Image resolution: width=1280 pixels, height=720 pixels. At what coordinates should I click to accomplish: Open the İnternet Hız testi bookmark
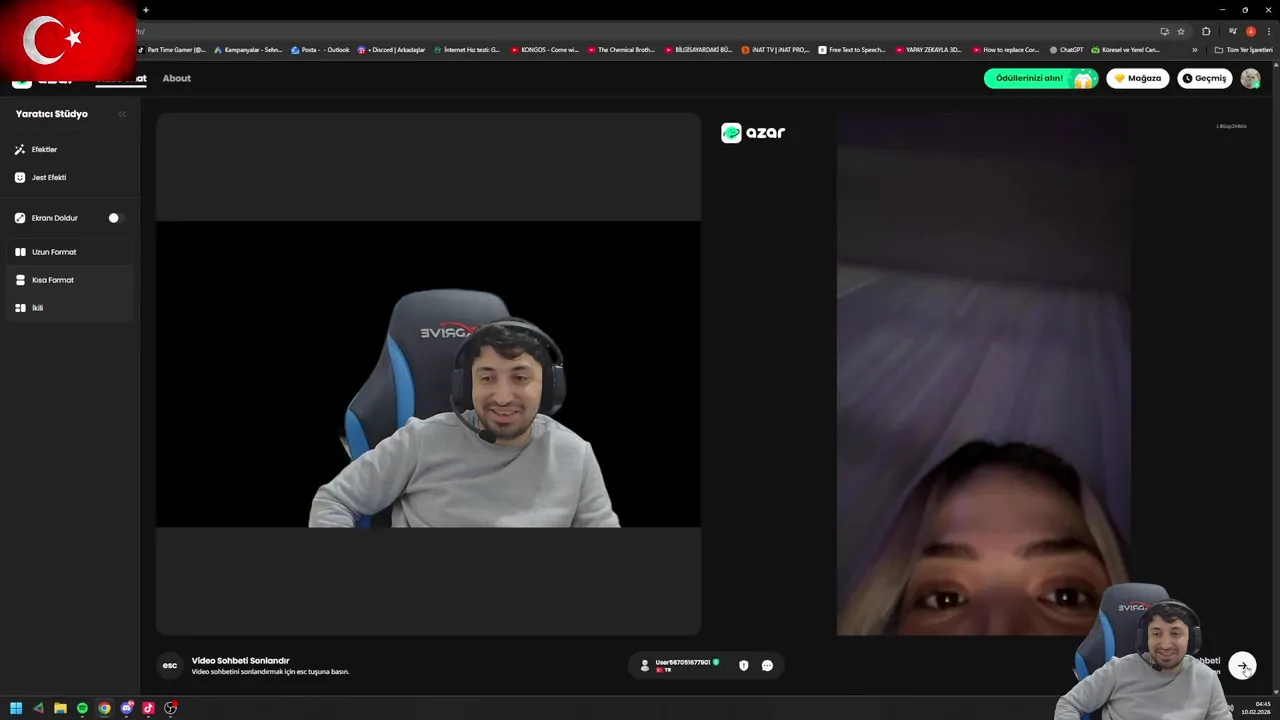pyautogui.click(x=467, y=50)
